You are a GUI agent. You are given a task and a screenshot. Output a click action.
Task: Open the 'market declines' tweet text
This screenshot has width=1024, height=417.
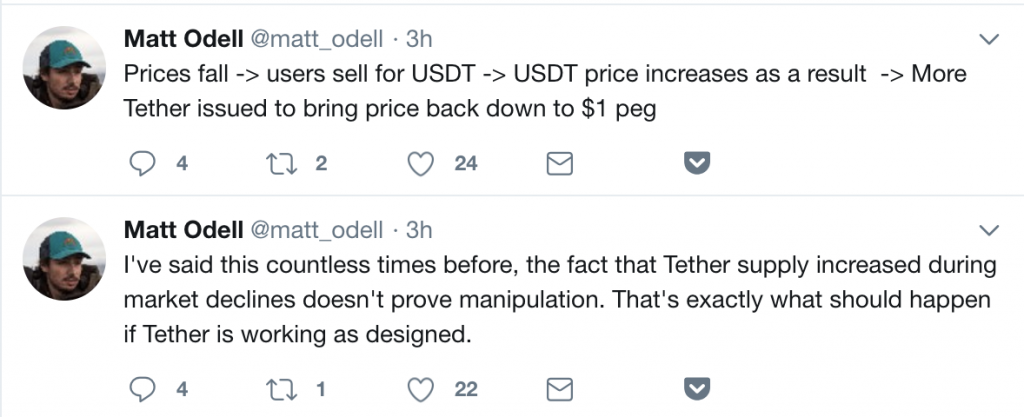560,300
